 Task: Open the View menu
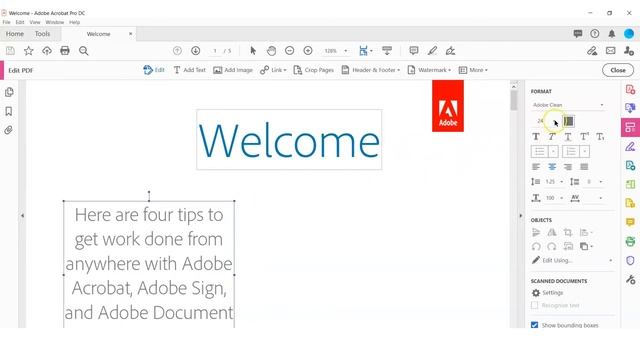click(35, 22)
